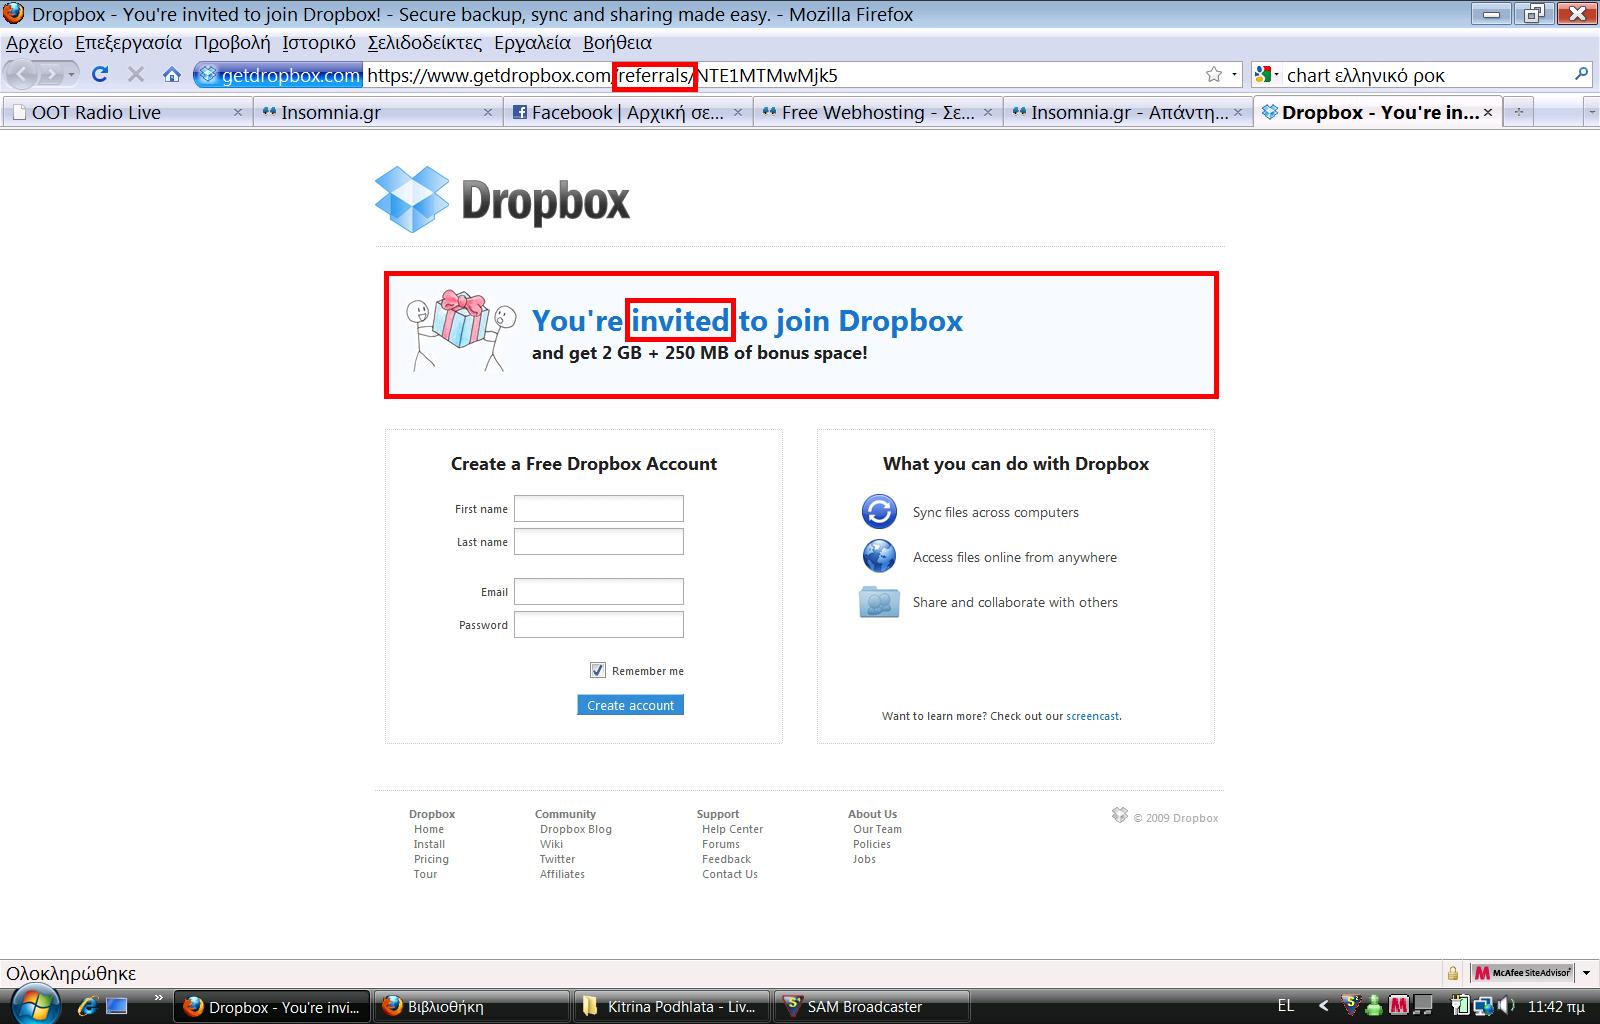Open a new tab with the plus button
The height and width of the screenshot is (1024, 1600).
click(1518, 112)
